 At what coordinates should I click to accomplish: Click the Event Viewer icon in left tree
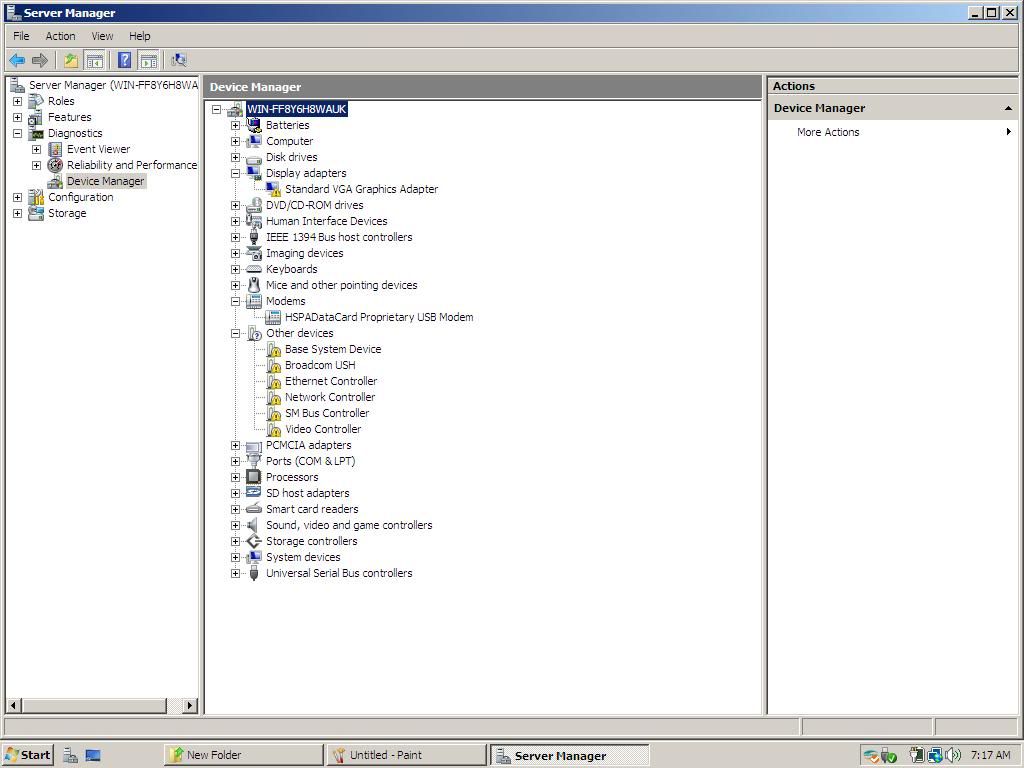pos(56,150)
